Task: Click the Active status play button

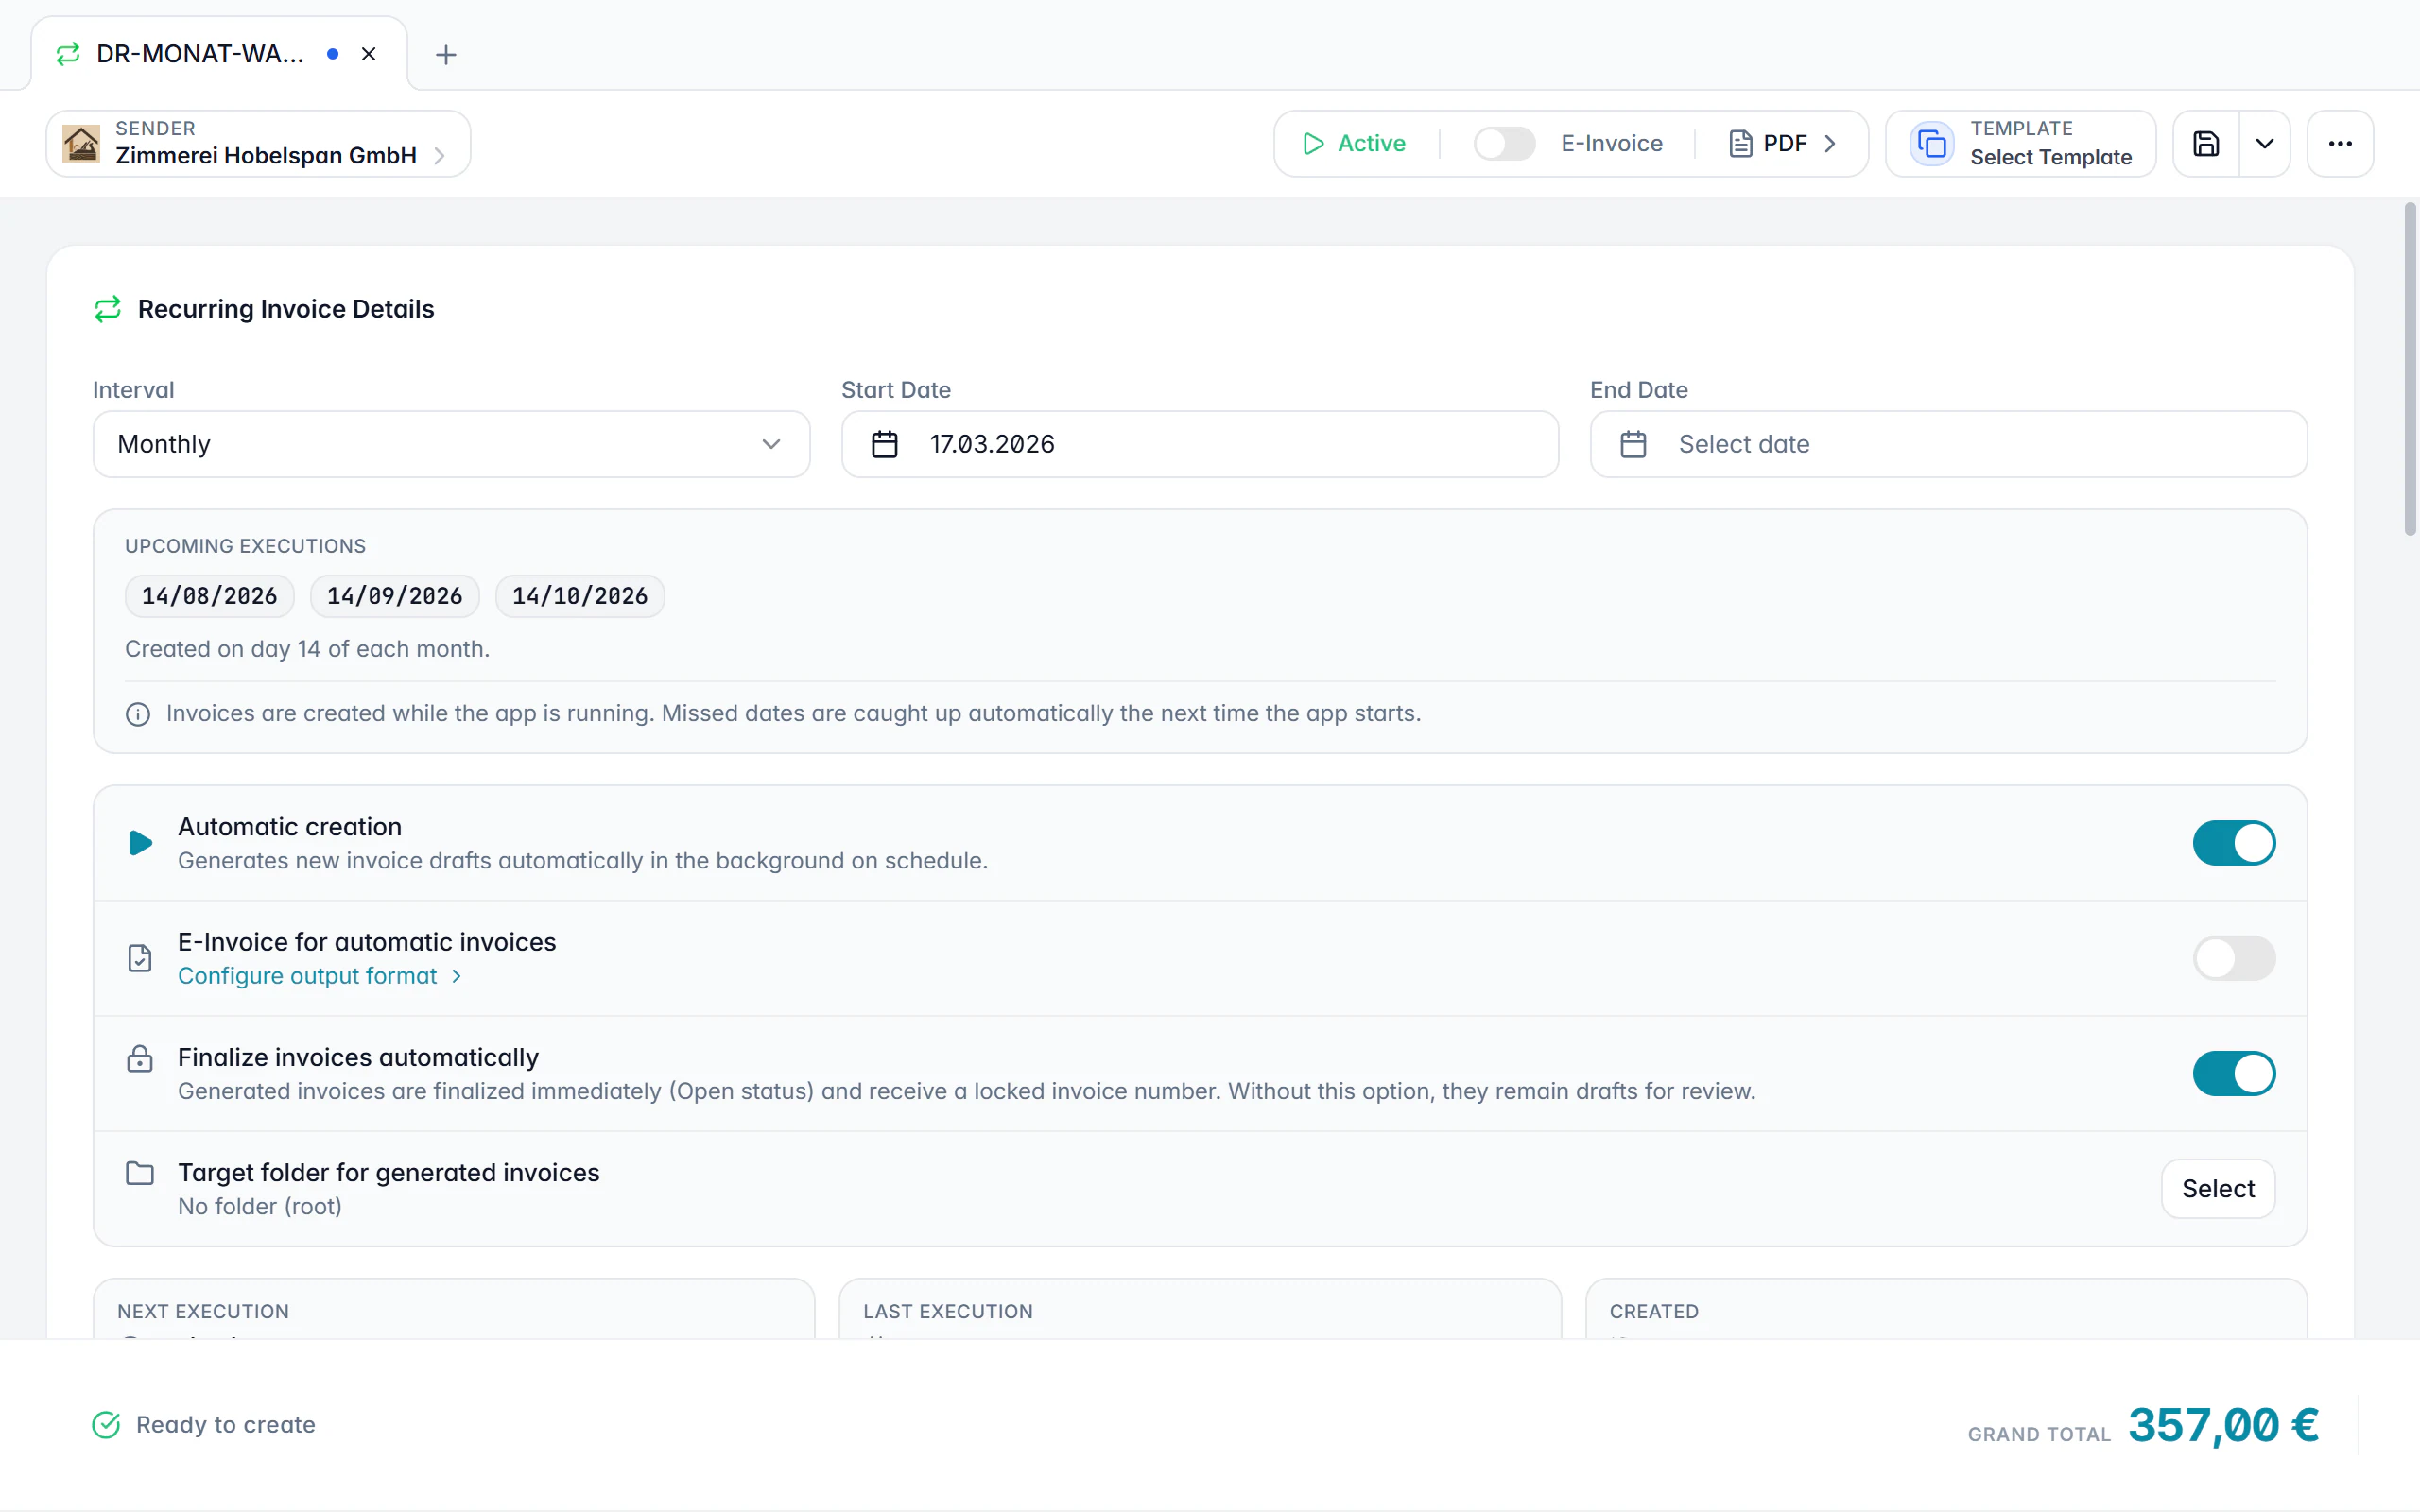Action: [1354, 144]
